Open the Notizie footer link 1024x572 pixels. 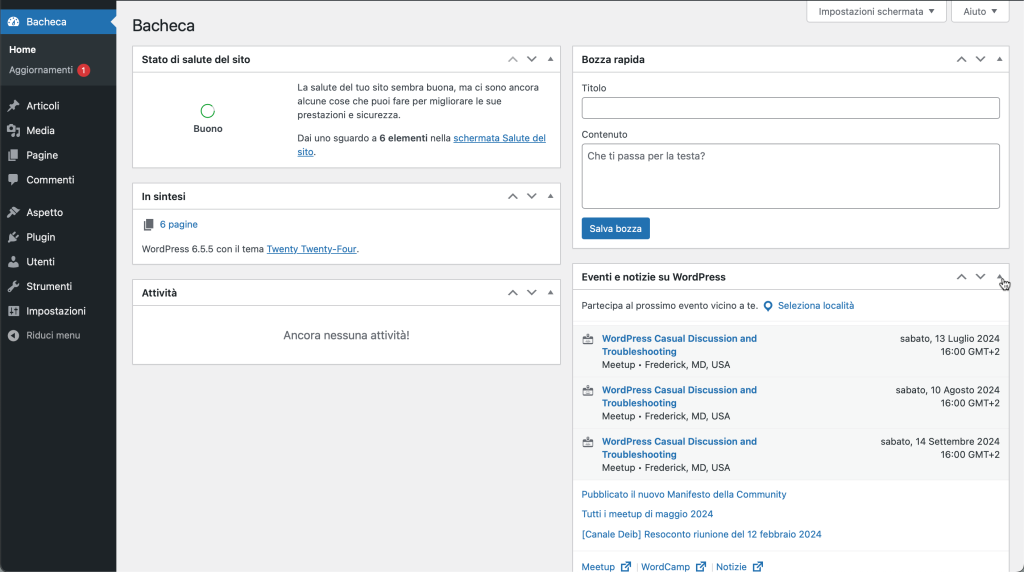(x=731, y=566)
